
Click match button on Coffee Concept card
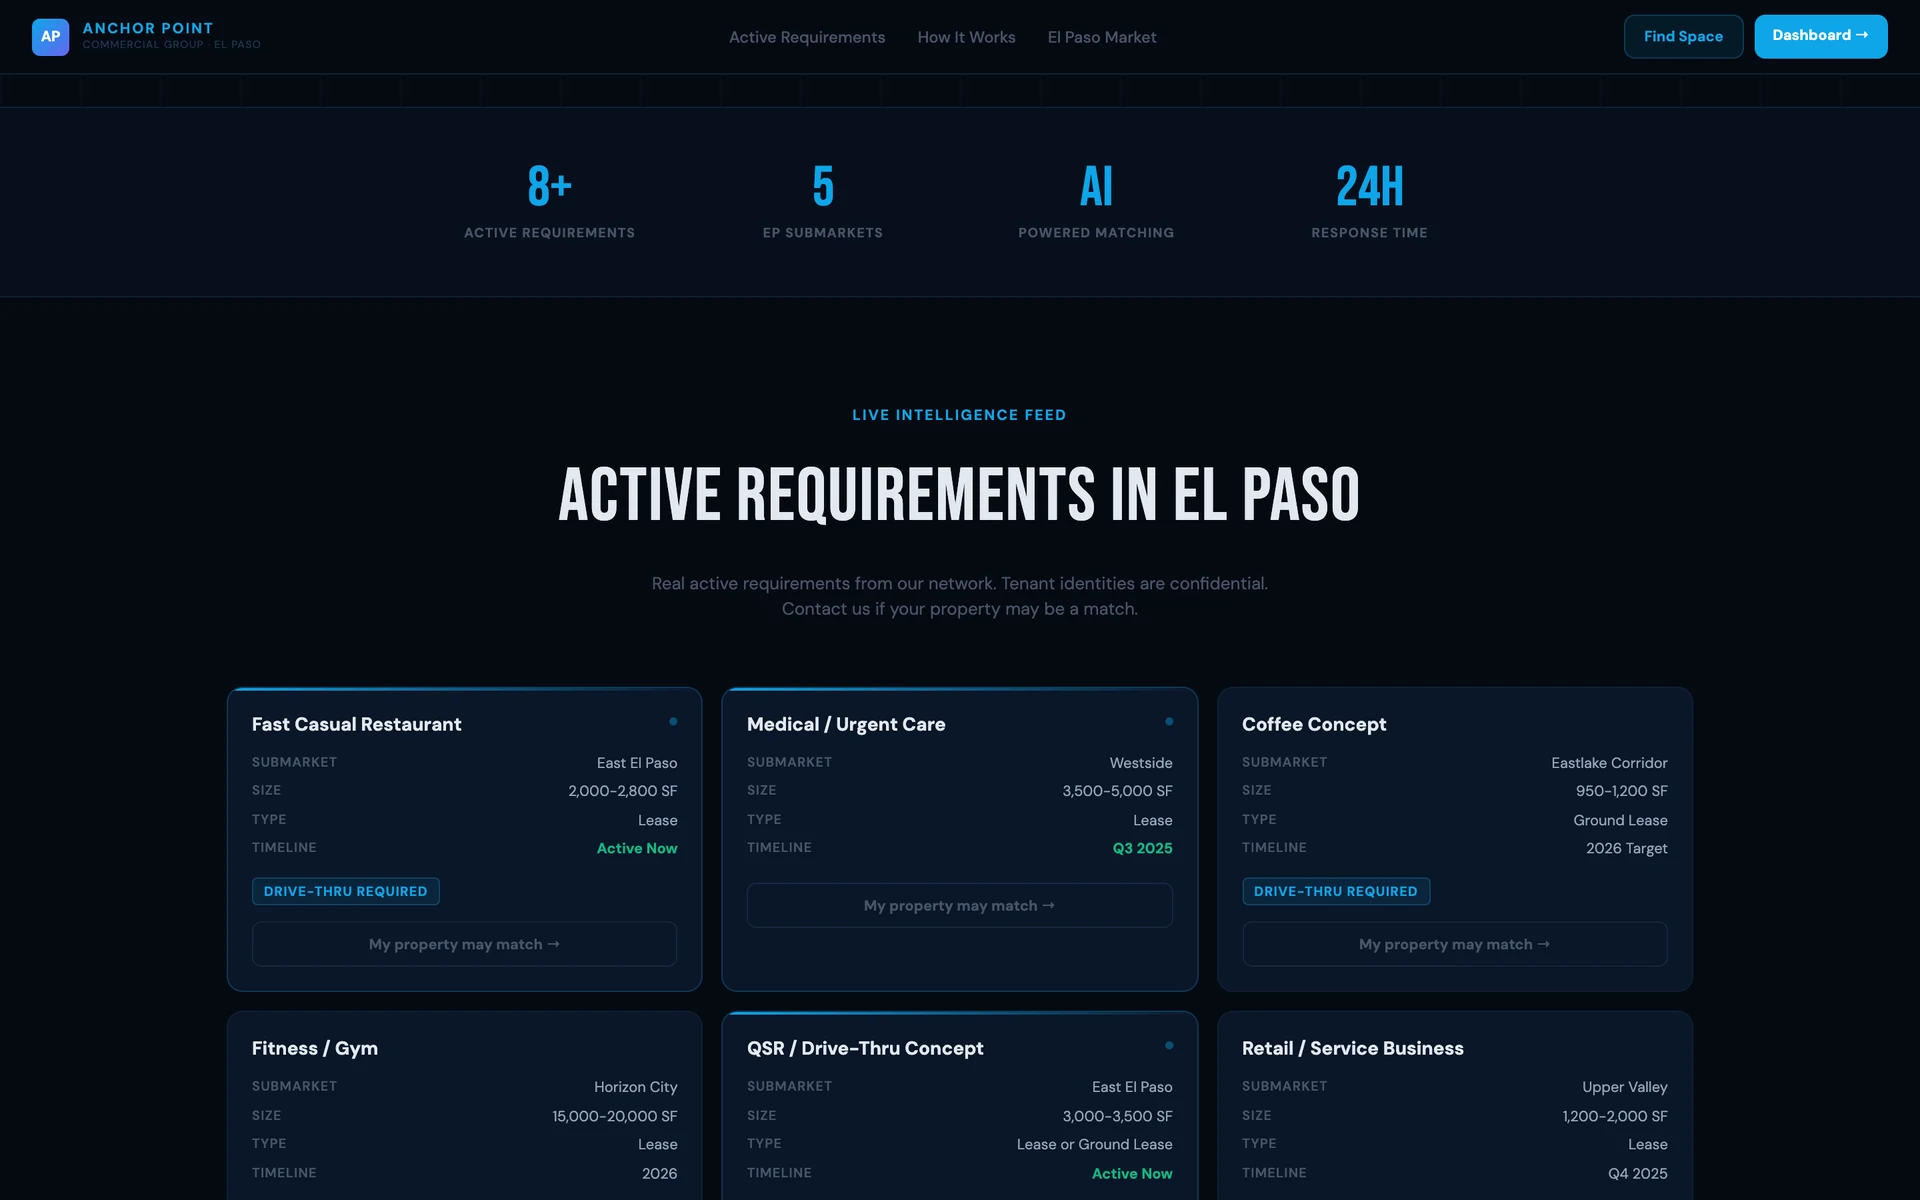pyautogui.click(x=1454, y=944)
